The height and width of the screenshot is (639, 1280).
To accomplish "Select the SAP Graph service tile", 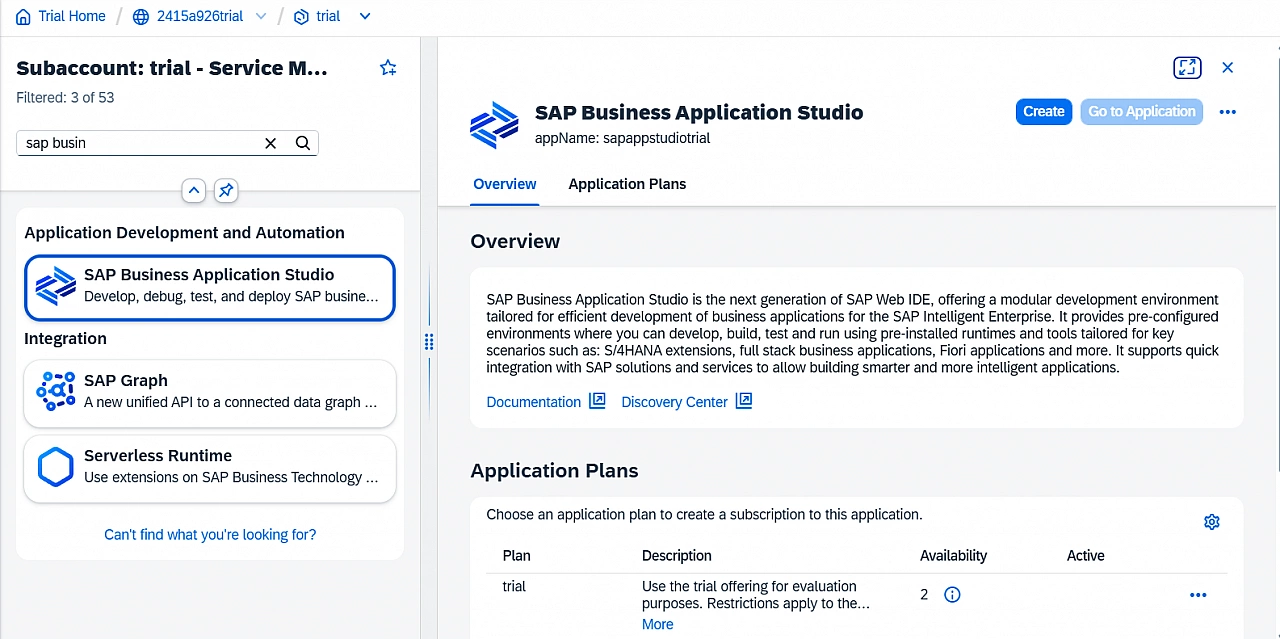I will coord(210,392).
